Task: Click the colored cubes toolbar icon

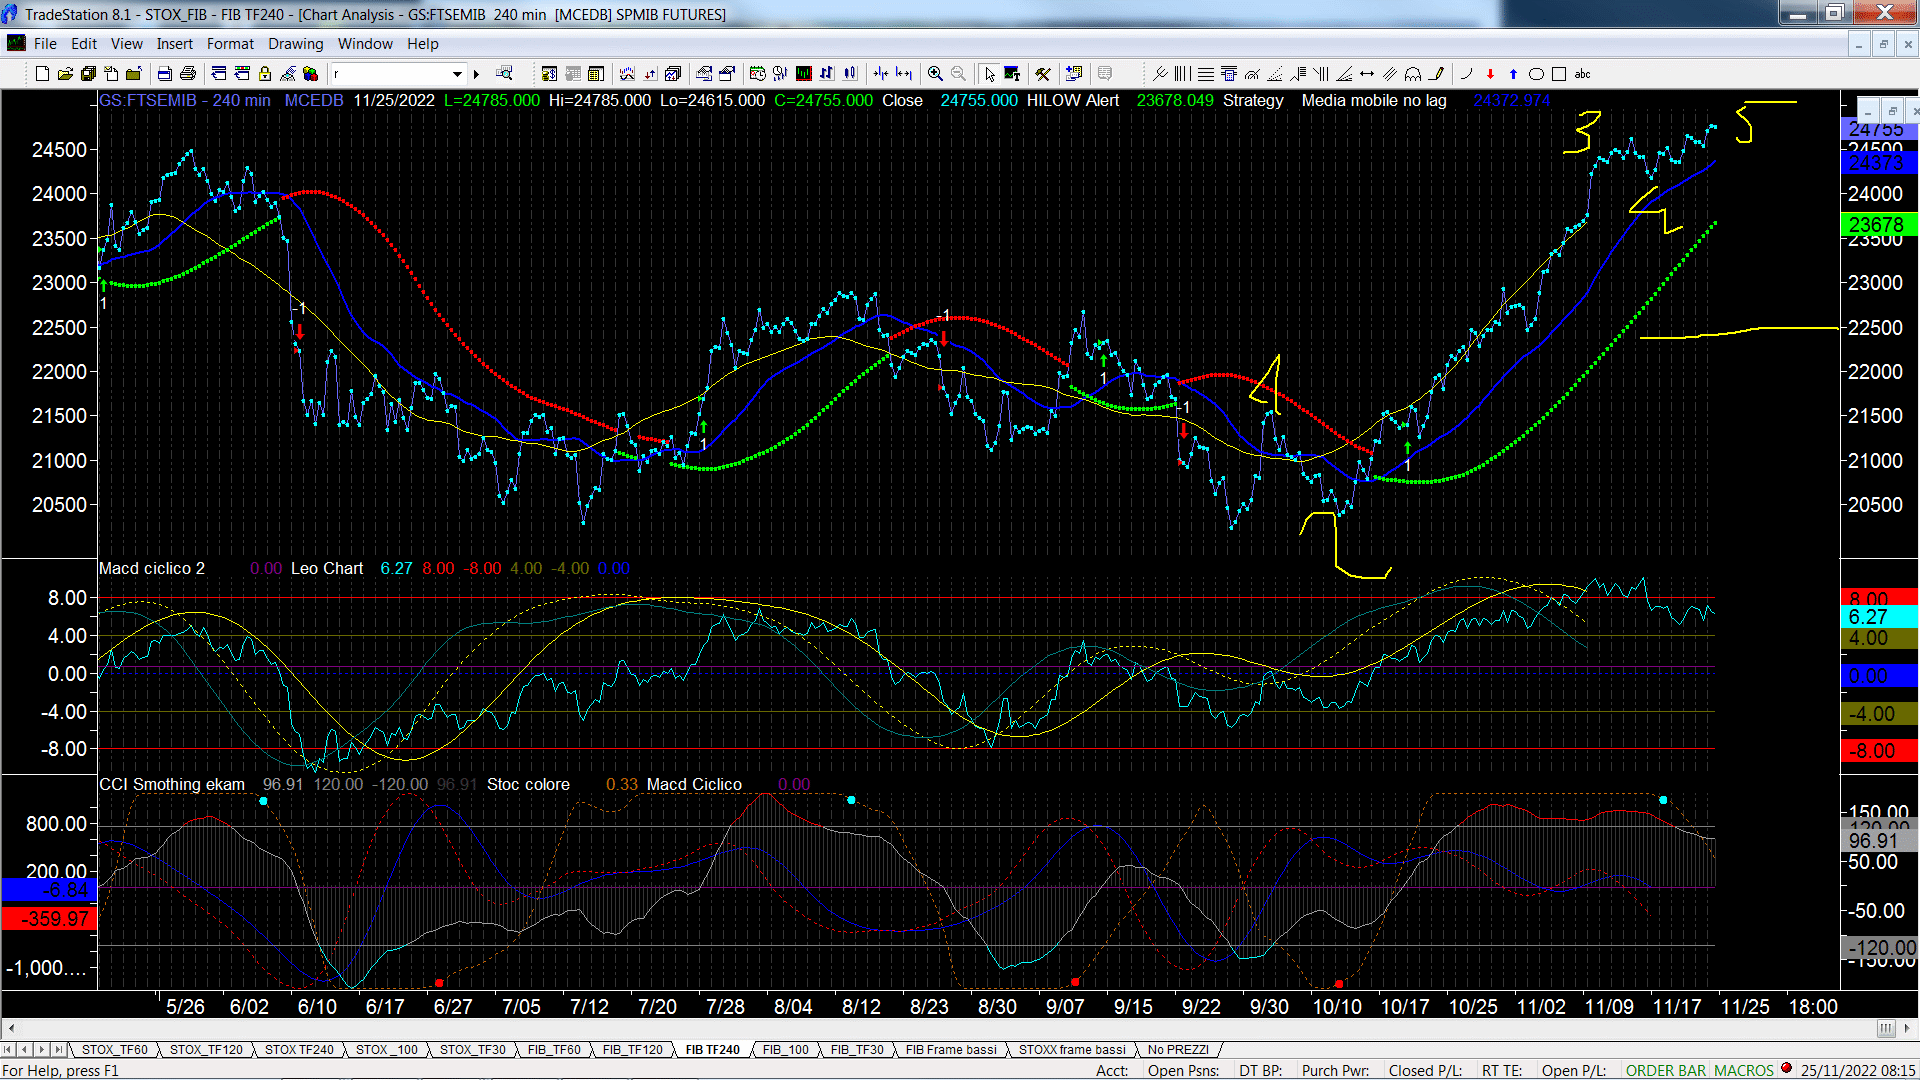Action: (310, 74)
